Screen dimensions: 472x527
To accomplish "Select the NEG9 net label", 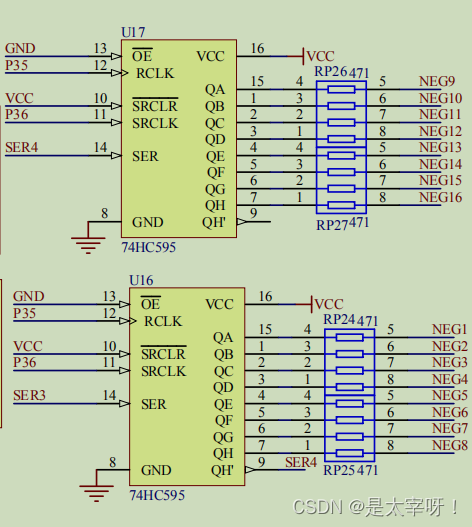I will (x=437, y=81).
